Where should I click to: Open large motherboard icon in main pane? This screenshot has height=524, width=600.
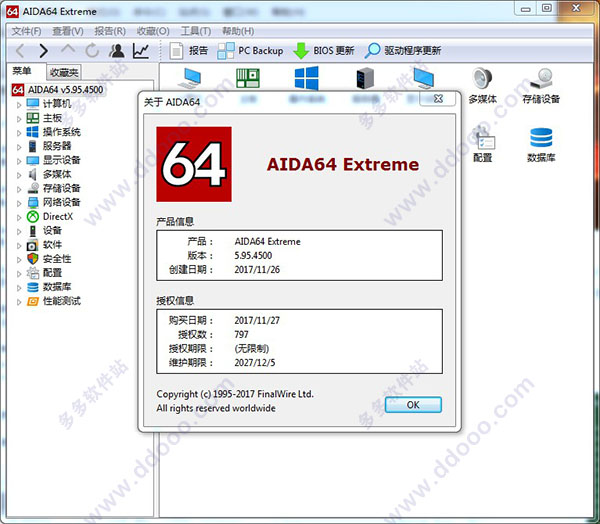248,78
